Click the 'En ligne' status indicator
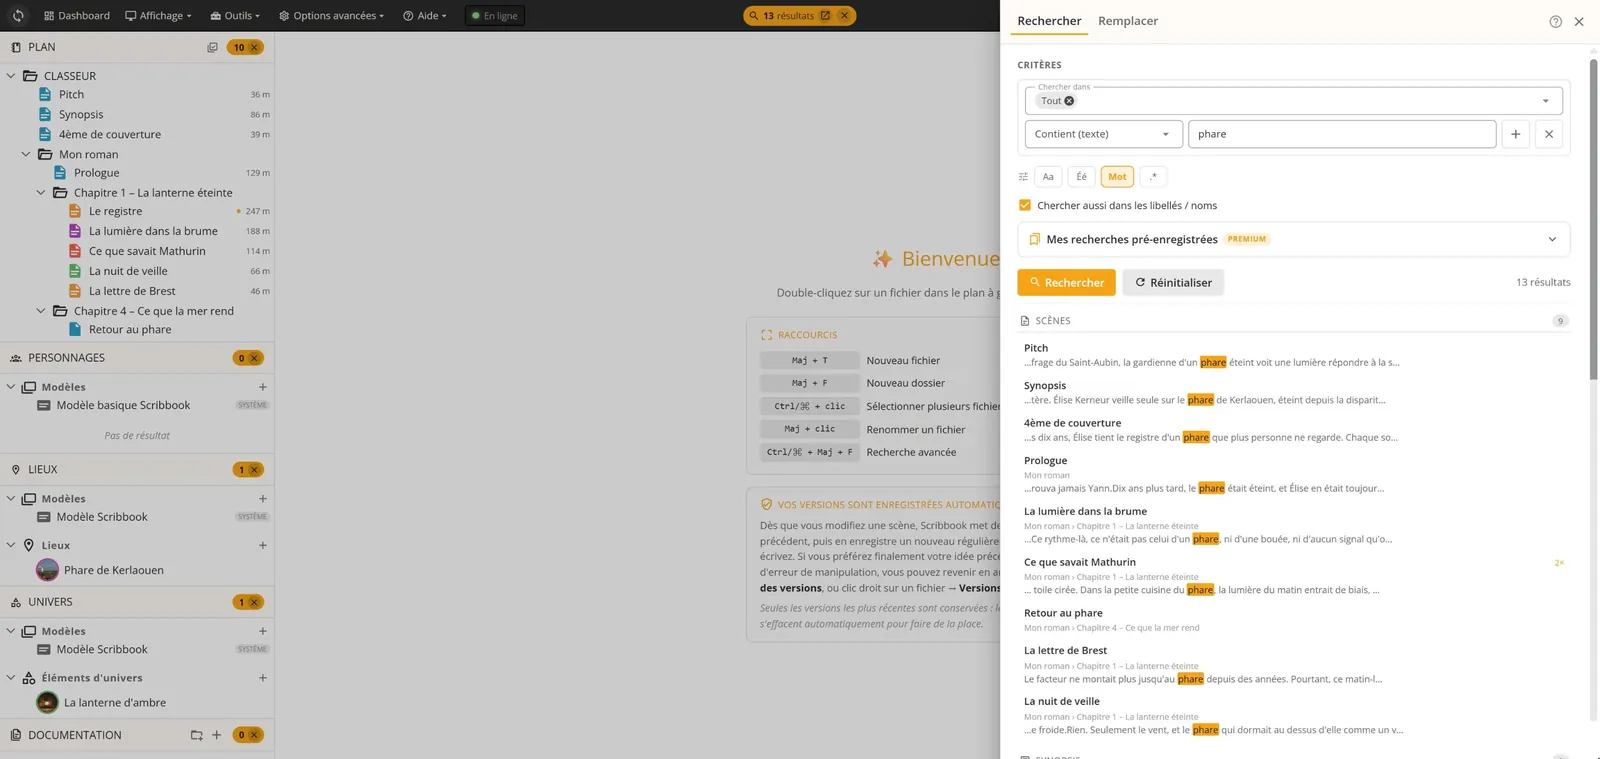The image size is (1600, 759). (495, 16)
